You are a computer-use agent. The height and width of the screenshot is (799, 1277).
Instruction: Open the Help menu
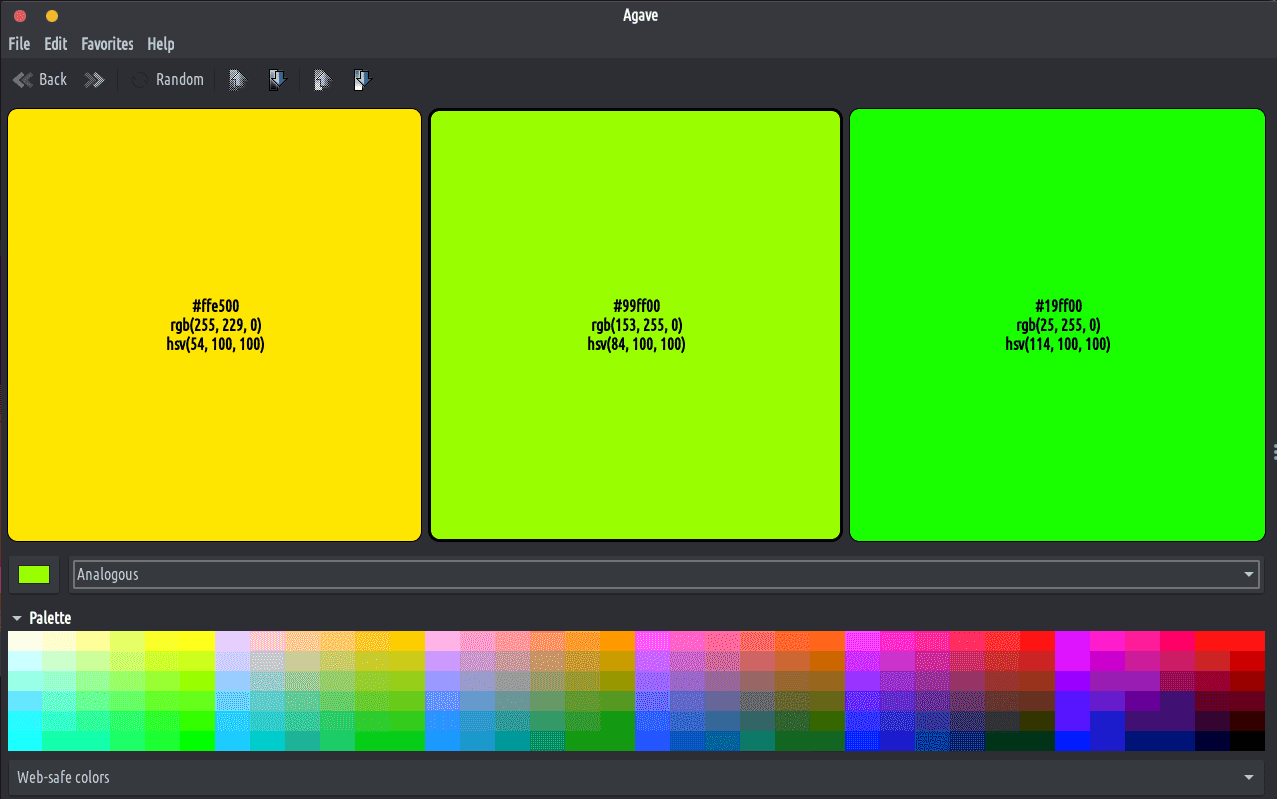tap(161, 44)
